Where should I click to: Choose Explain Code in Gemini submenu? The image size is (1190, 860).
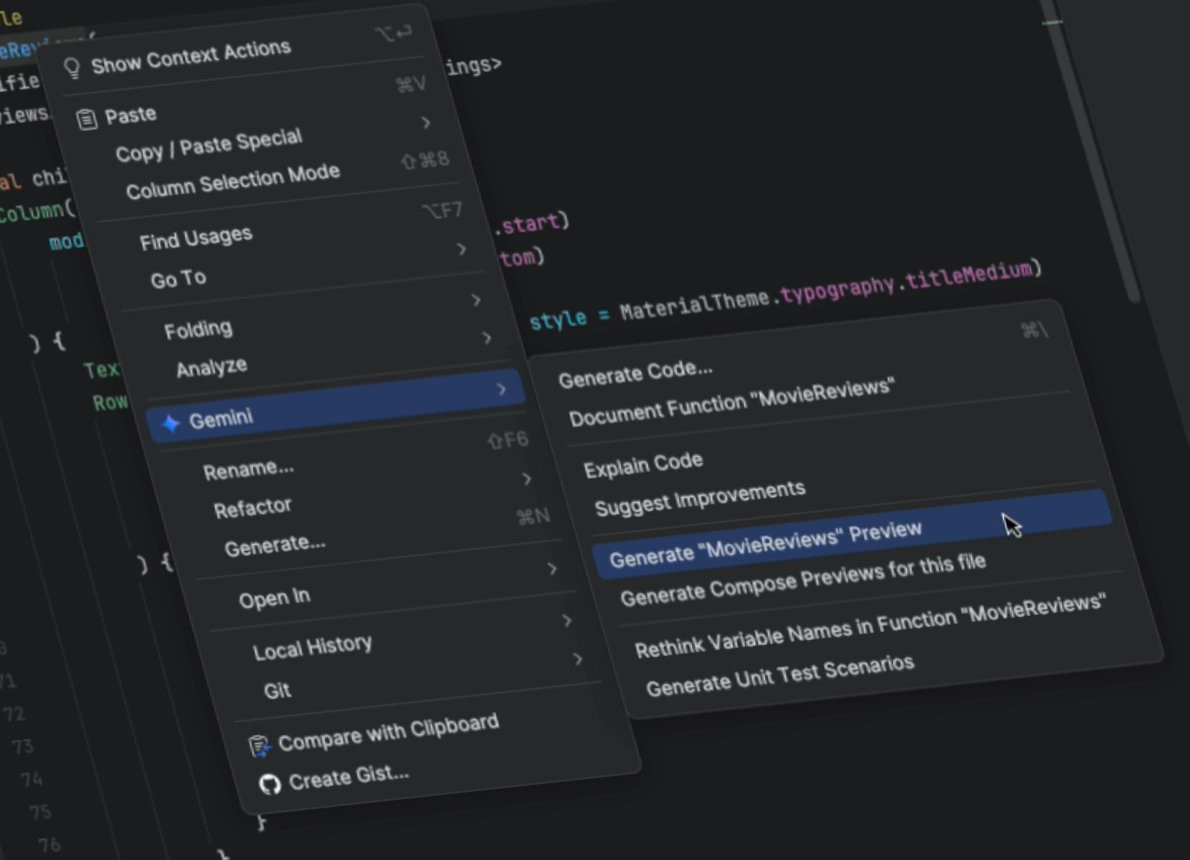643,465
